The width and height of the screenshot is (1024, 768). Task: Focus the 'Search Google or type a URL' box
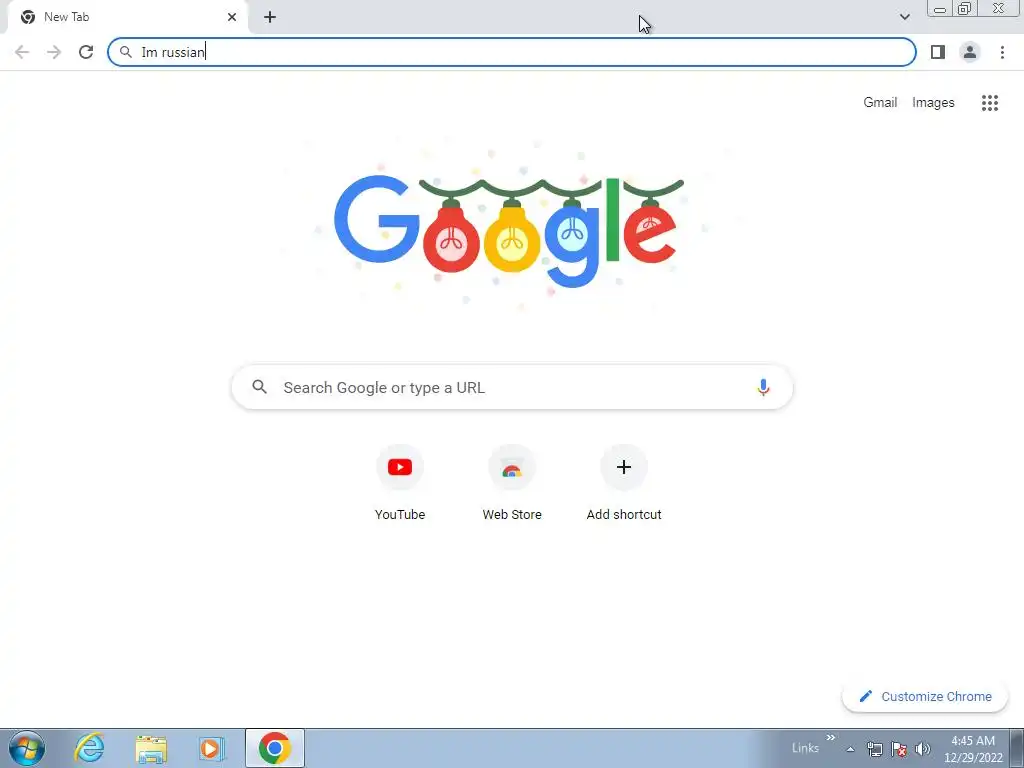pos(512,387)
